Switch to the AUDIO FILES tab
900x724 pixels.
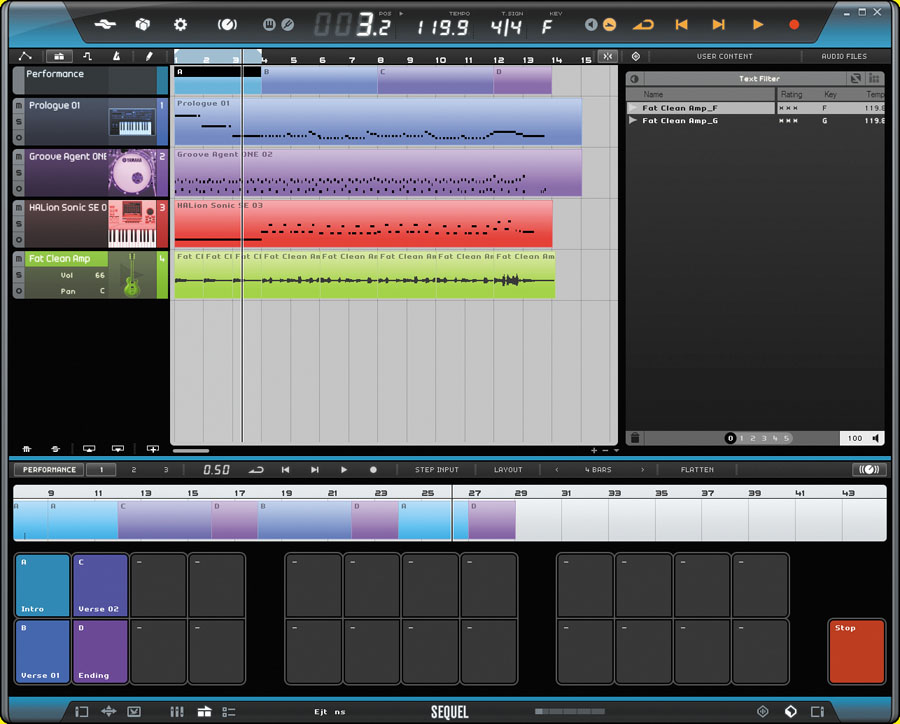[x=843, y=56]
